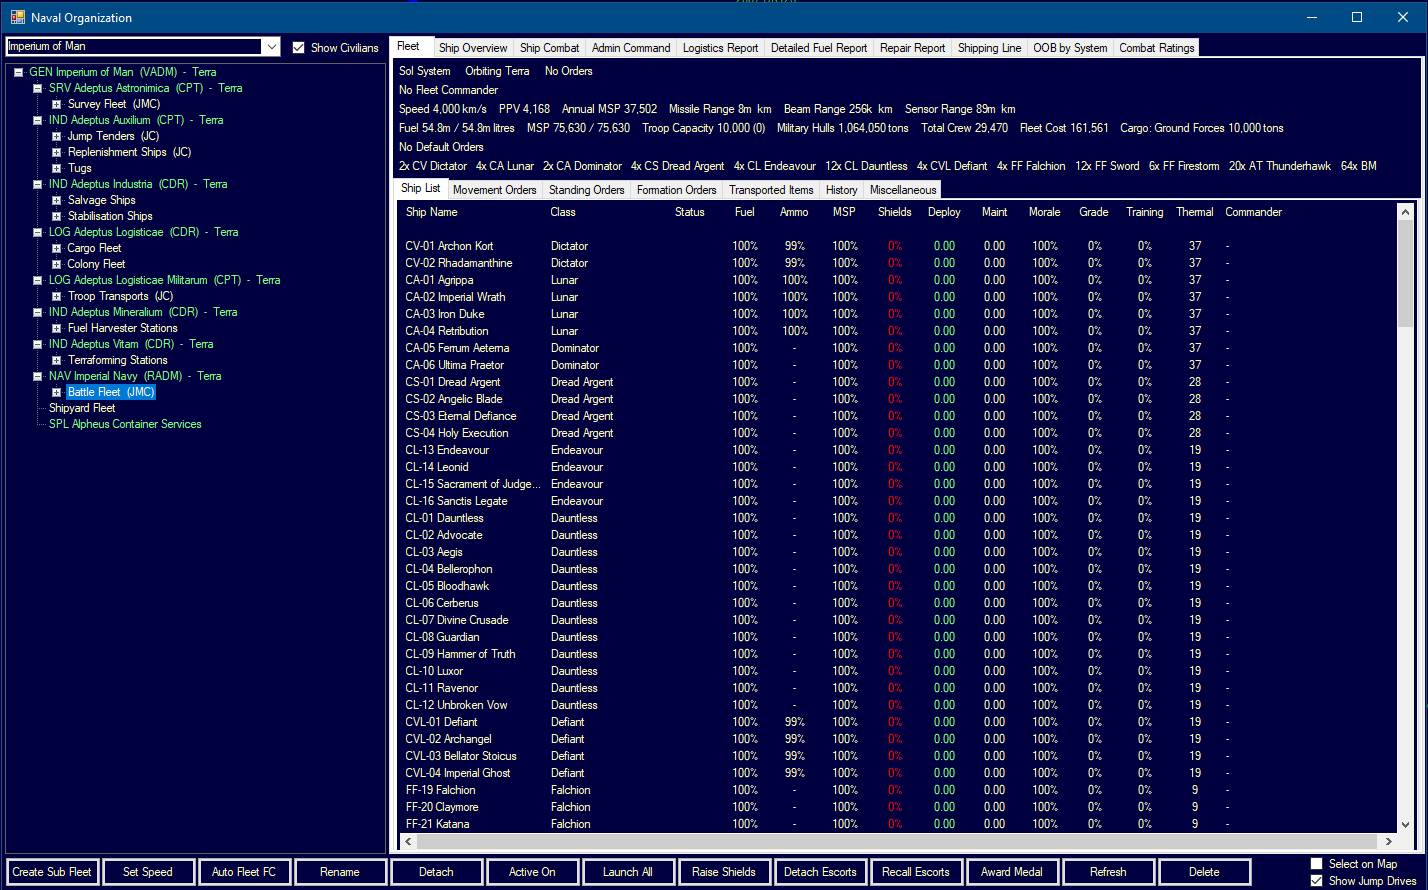Click the Auto Fleet FC button
Screen dimensions: 1428x890
[x=244, y=872]
